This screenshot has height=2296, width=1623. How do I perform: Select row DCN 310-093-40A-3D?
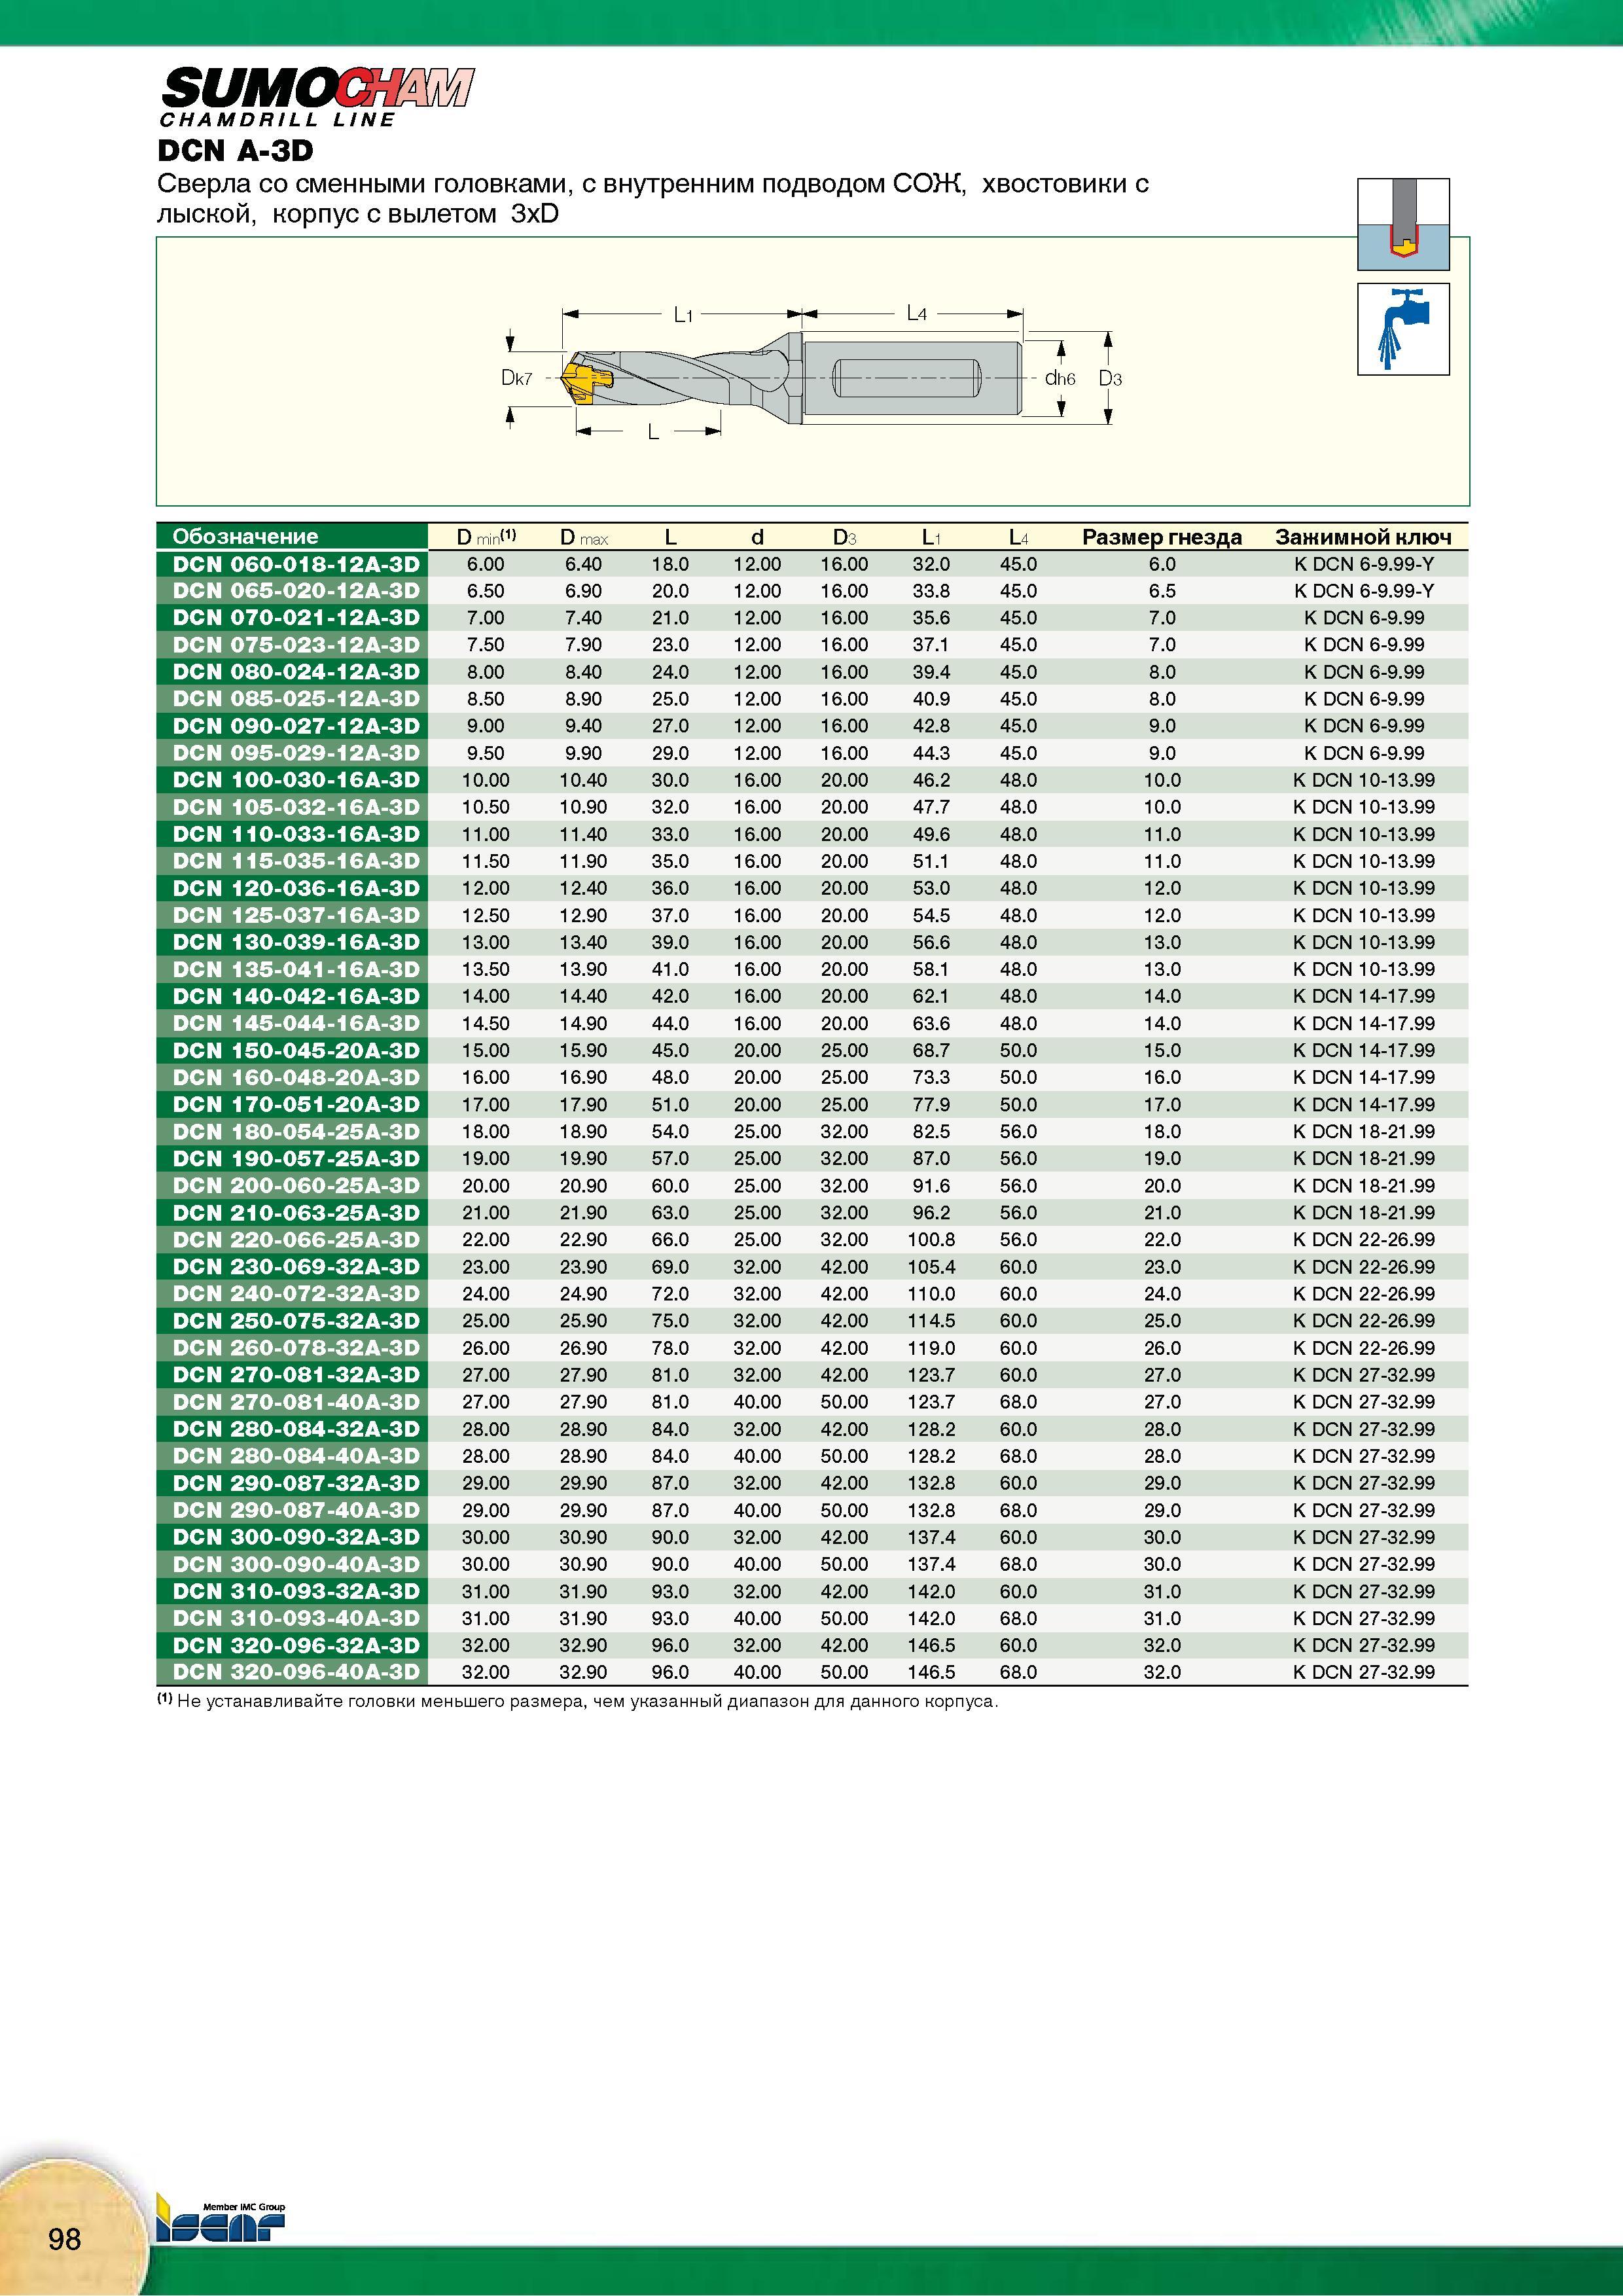(812, 1618)
